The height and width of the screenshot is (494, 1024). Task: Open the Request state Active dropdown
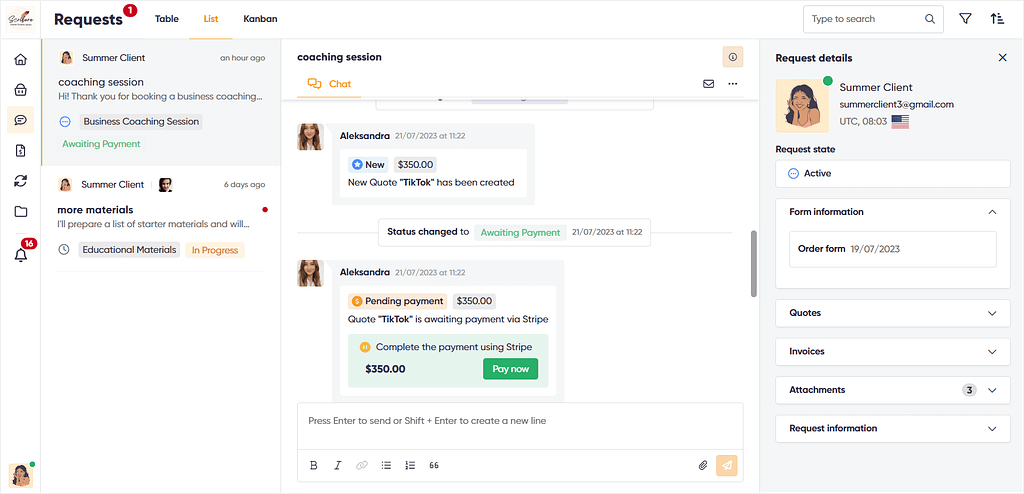[x=893, y=174]
